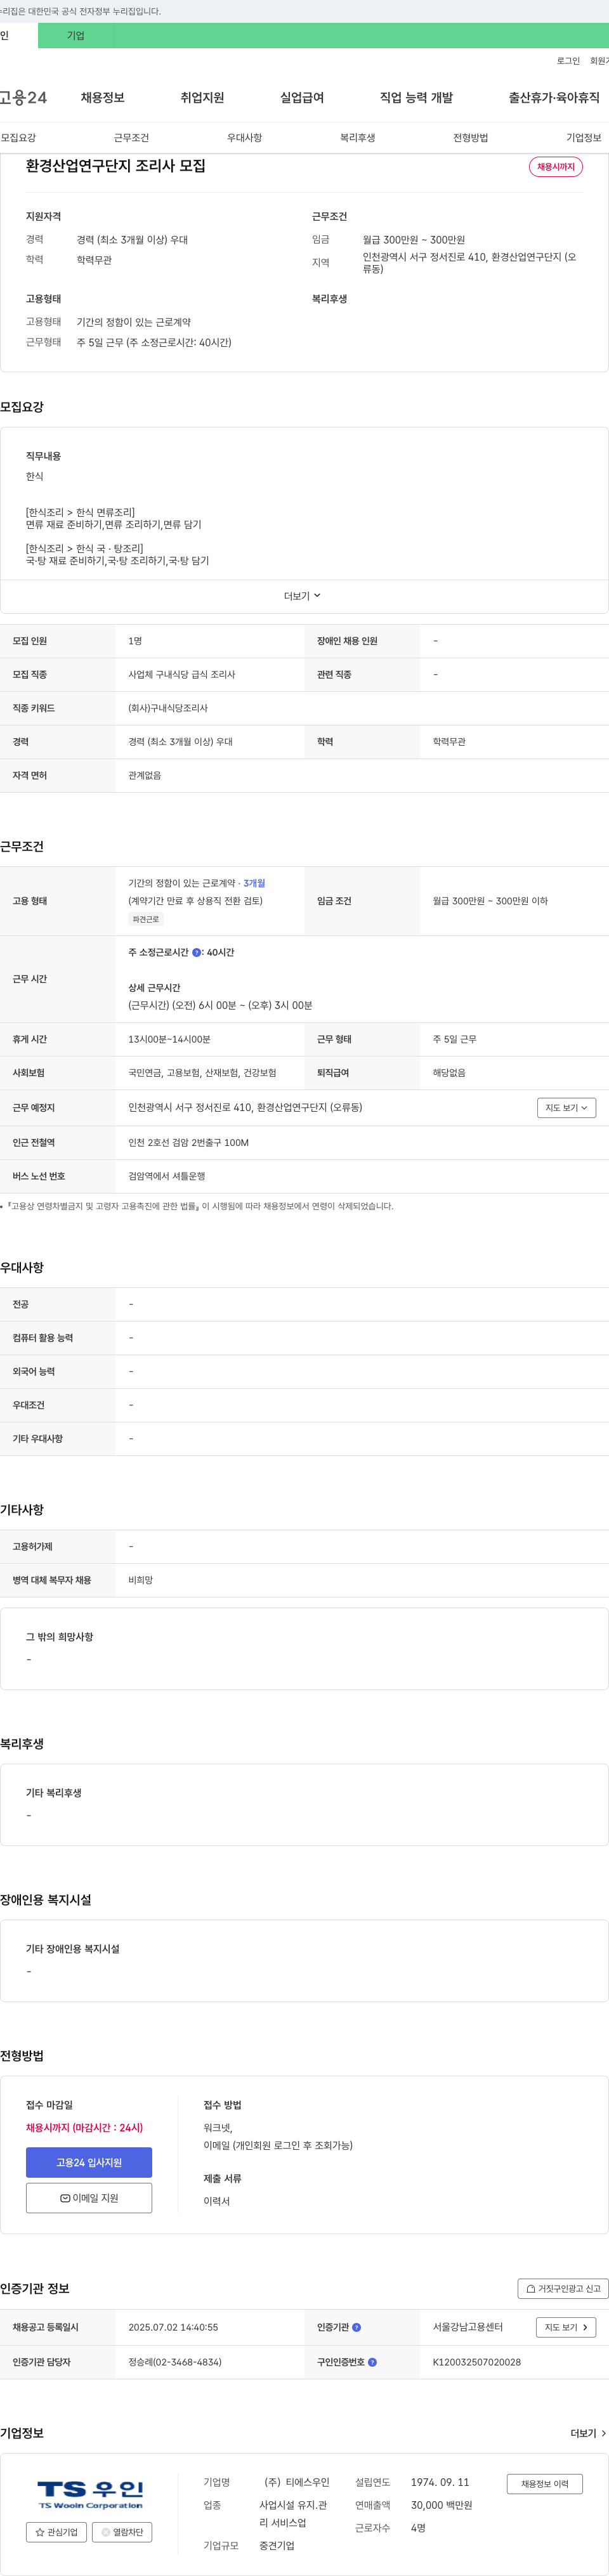Jump to 복리후생 section tab
Screen dimensions: 609x2576
(x=357, y=138)
